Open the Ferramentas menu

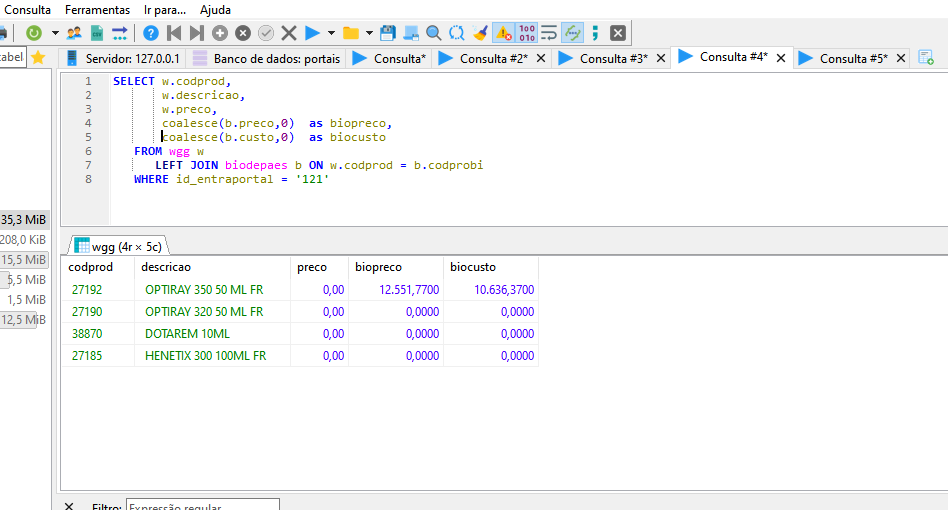pos(97,9)
